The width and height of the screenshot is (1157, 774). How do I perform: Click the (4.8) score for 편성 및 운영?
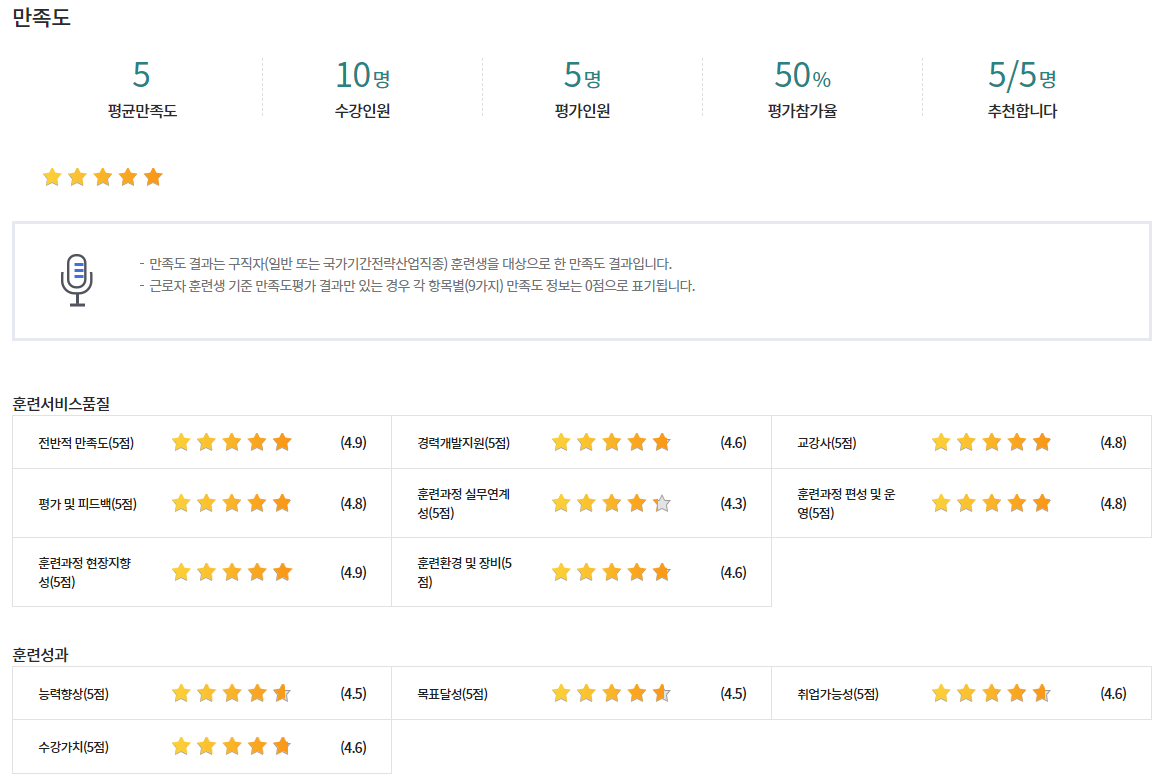tap(1113, 504)
